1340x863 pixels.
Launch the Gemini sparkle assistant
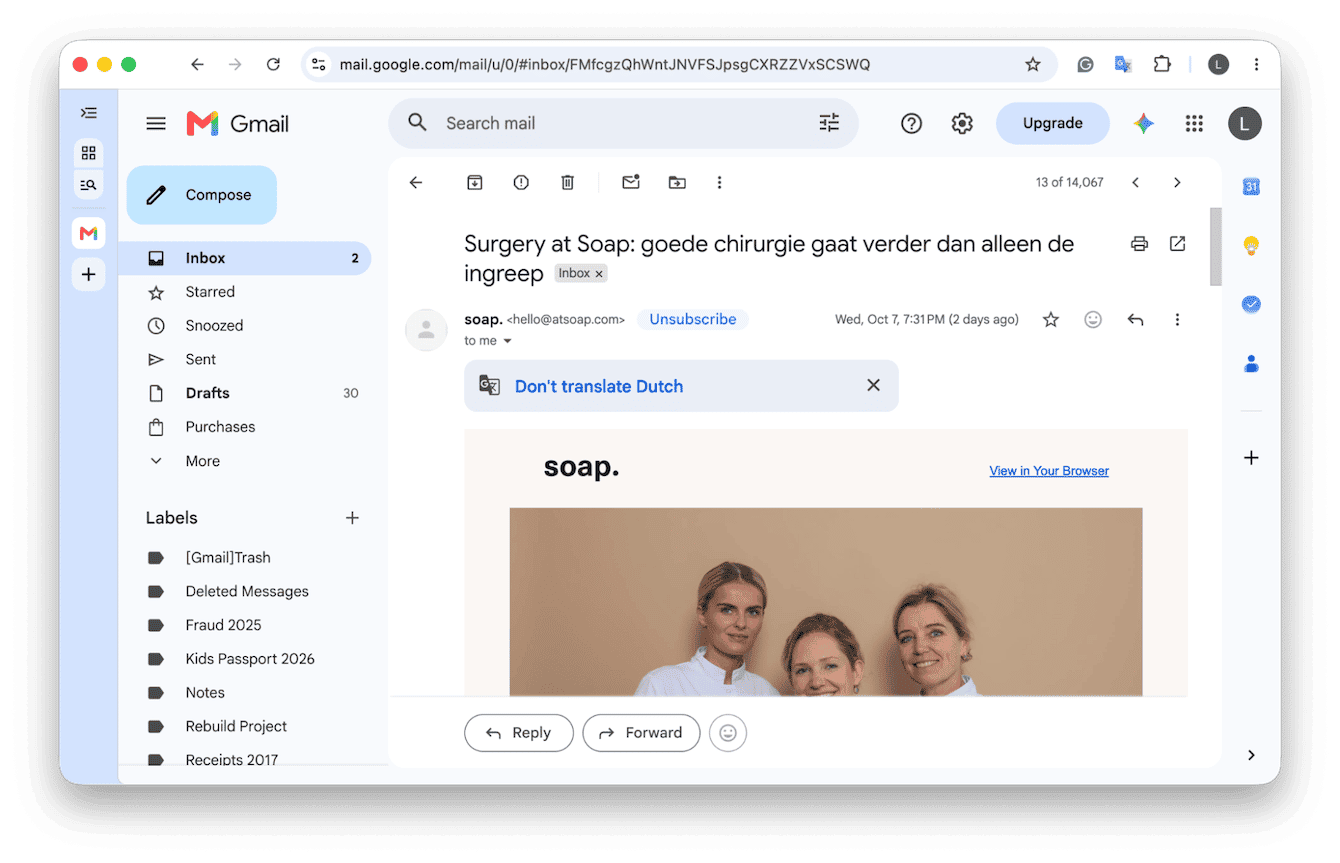pyautogui.click(x=1144, y=123)
